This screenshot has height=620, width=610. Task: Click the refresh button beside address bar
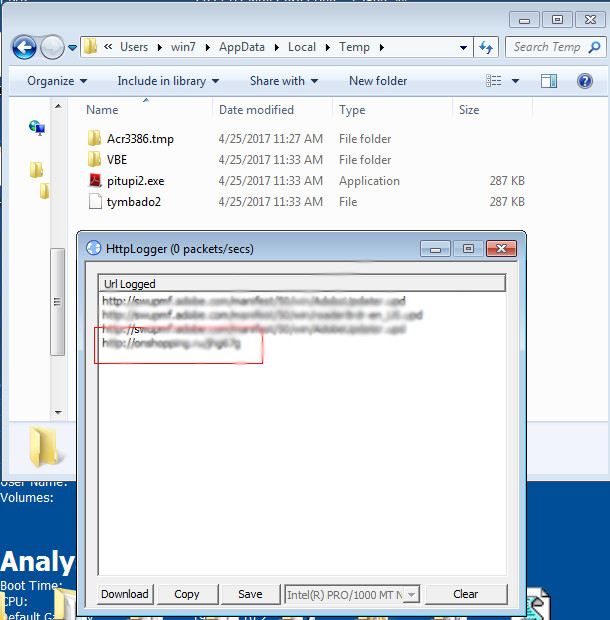click(487, 47)
